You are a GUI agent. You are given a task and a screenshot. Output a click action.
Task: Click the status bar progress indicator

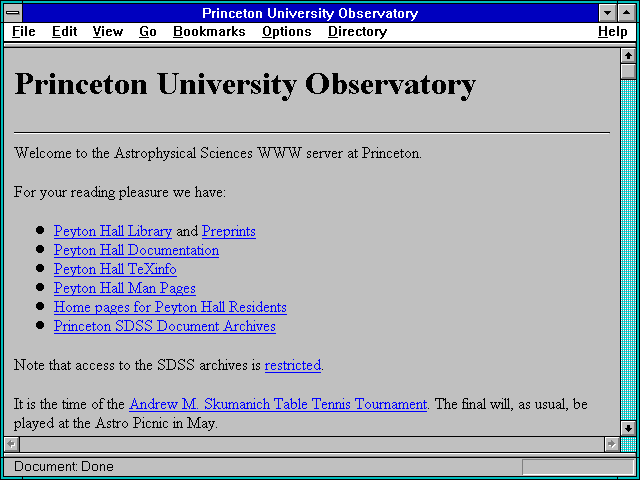[x=578, y=467]
